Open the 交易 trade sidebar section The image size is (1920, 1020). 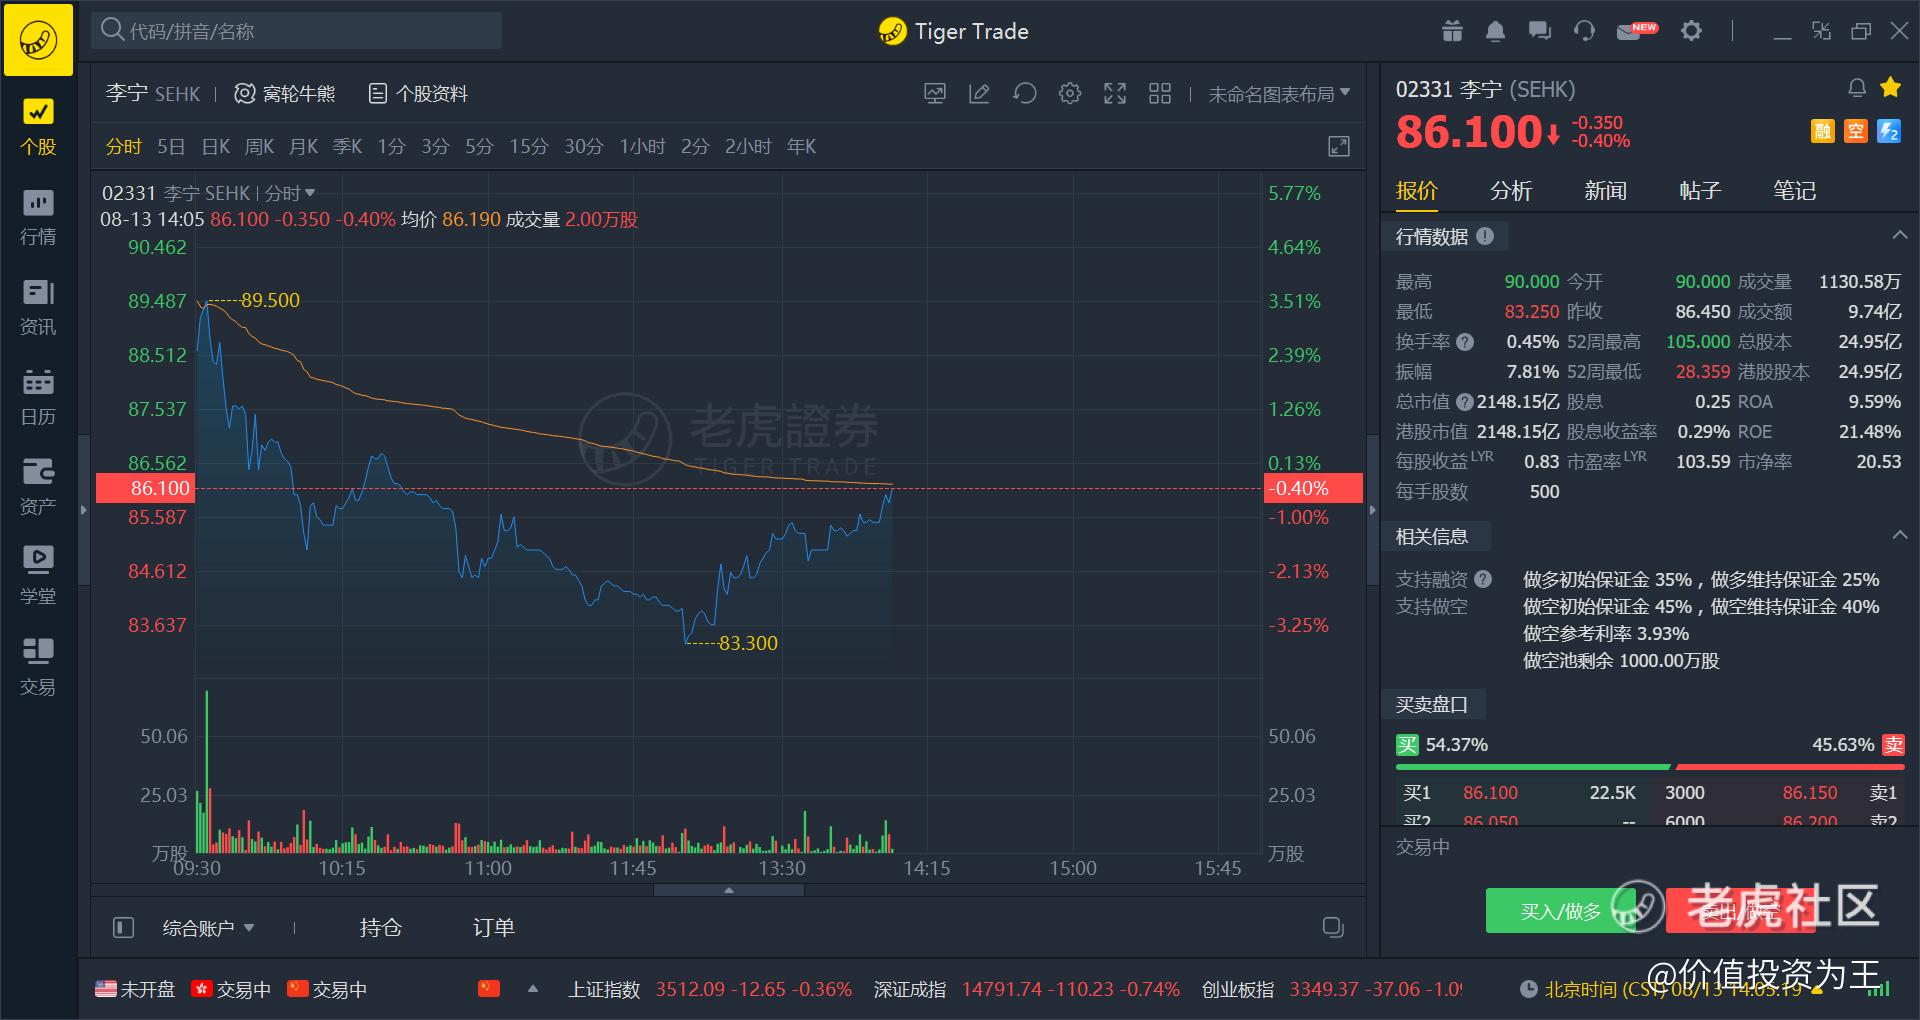click(x=38, y=667)
